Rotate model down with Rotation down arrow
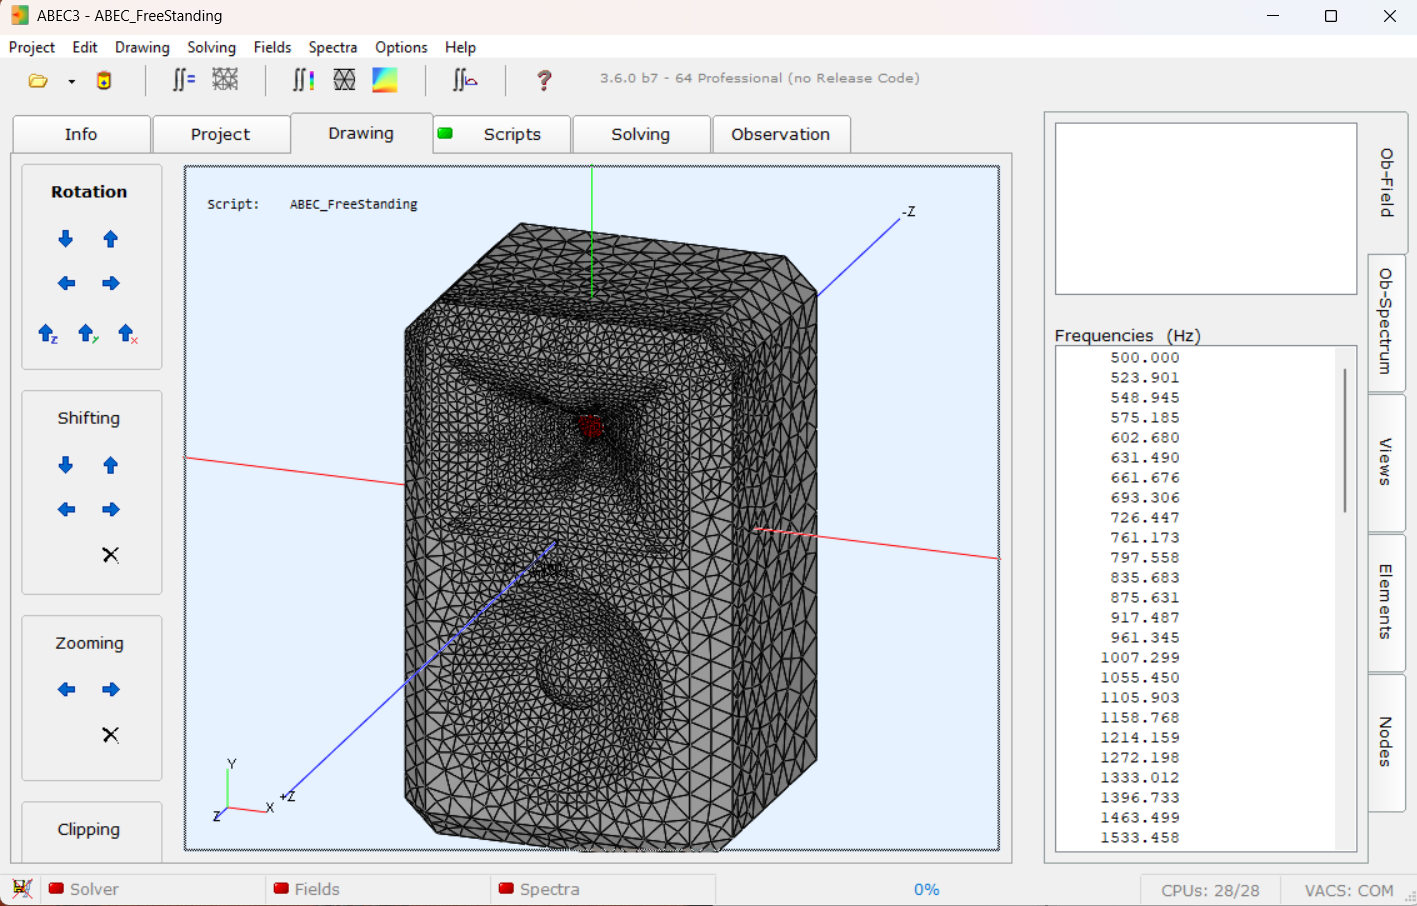Image resolution: width=1417 pixels, height=906 pixels. pos(66,239)
